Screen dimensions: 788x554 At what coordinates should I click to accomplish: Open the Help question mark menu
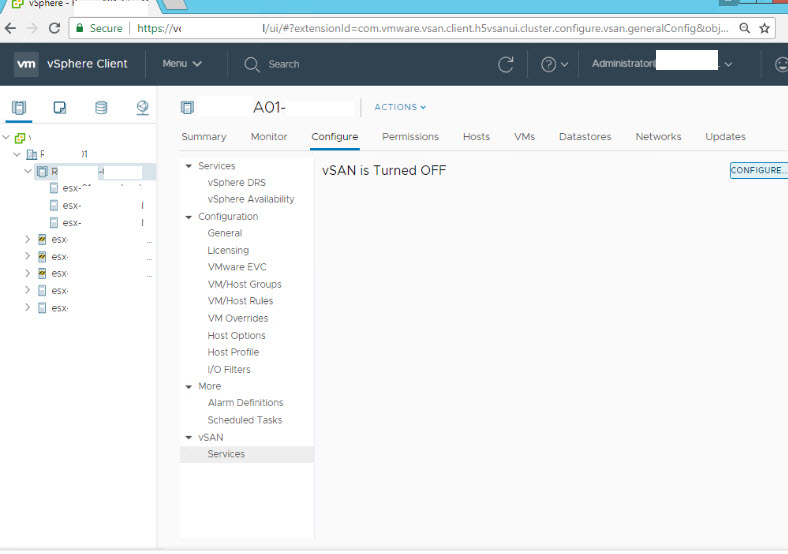coord(553,64)
